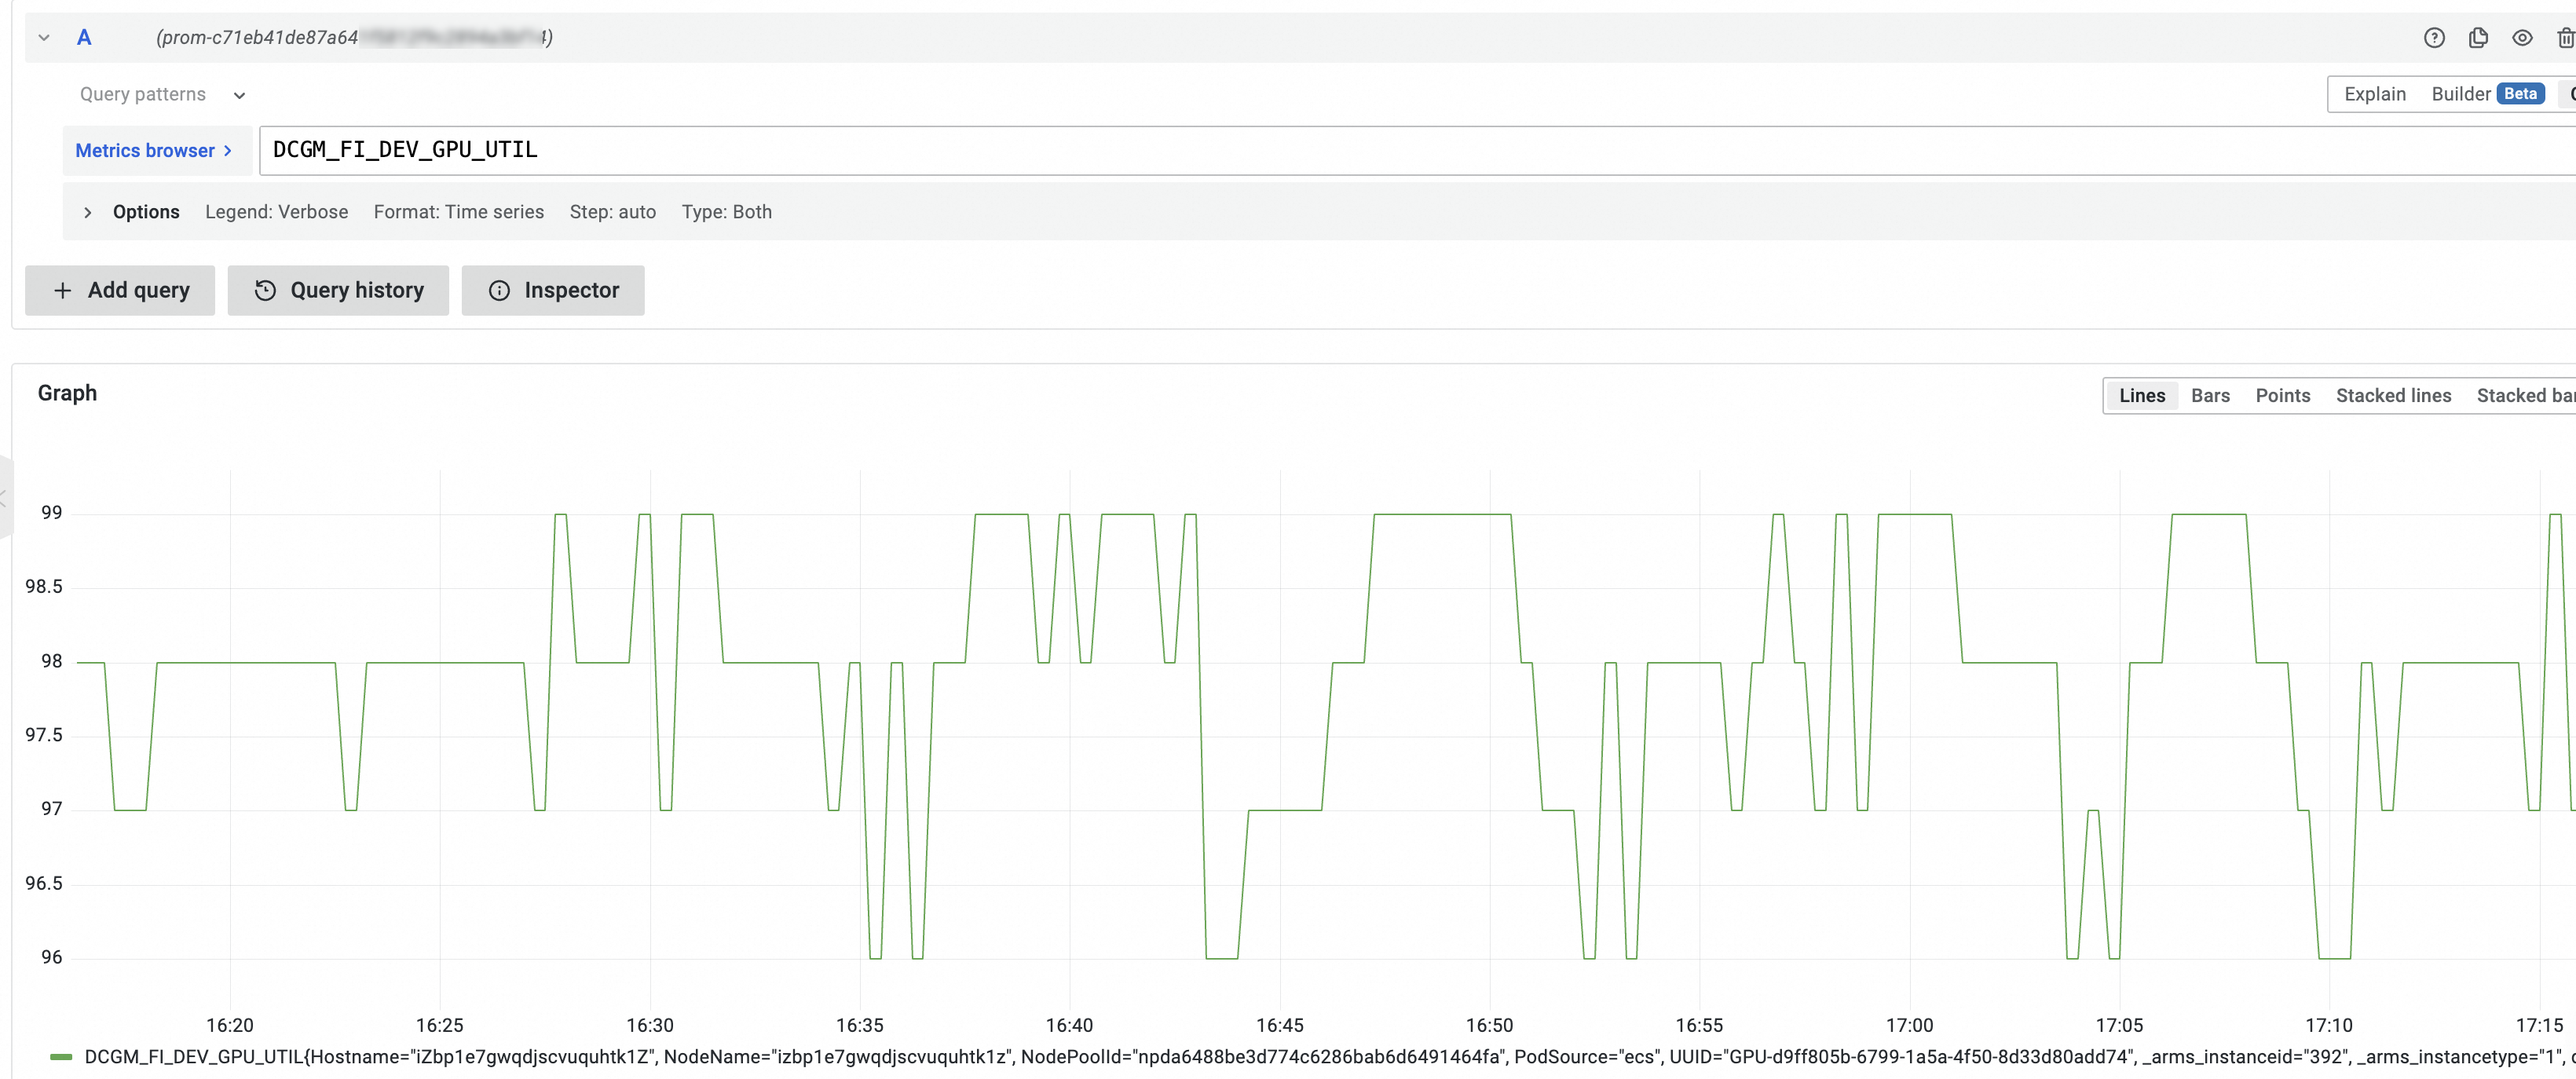Switch to Builder query editor mode
Viewport: 2576px width, 1079px height.
(2460, 94)
